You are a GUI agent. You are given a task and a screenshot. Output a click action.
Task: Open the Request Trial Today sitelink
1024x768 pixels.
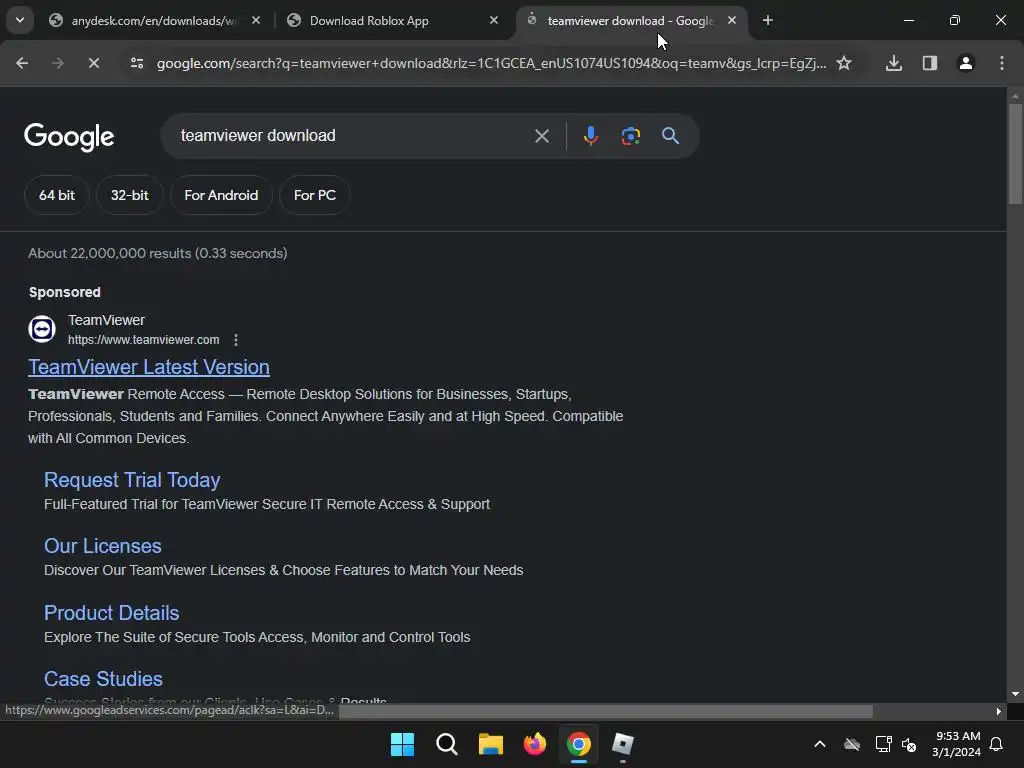point(132,480)
